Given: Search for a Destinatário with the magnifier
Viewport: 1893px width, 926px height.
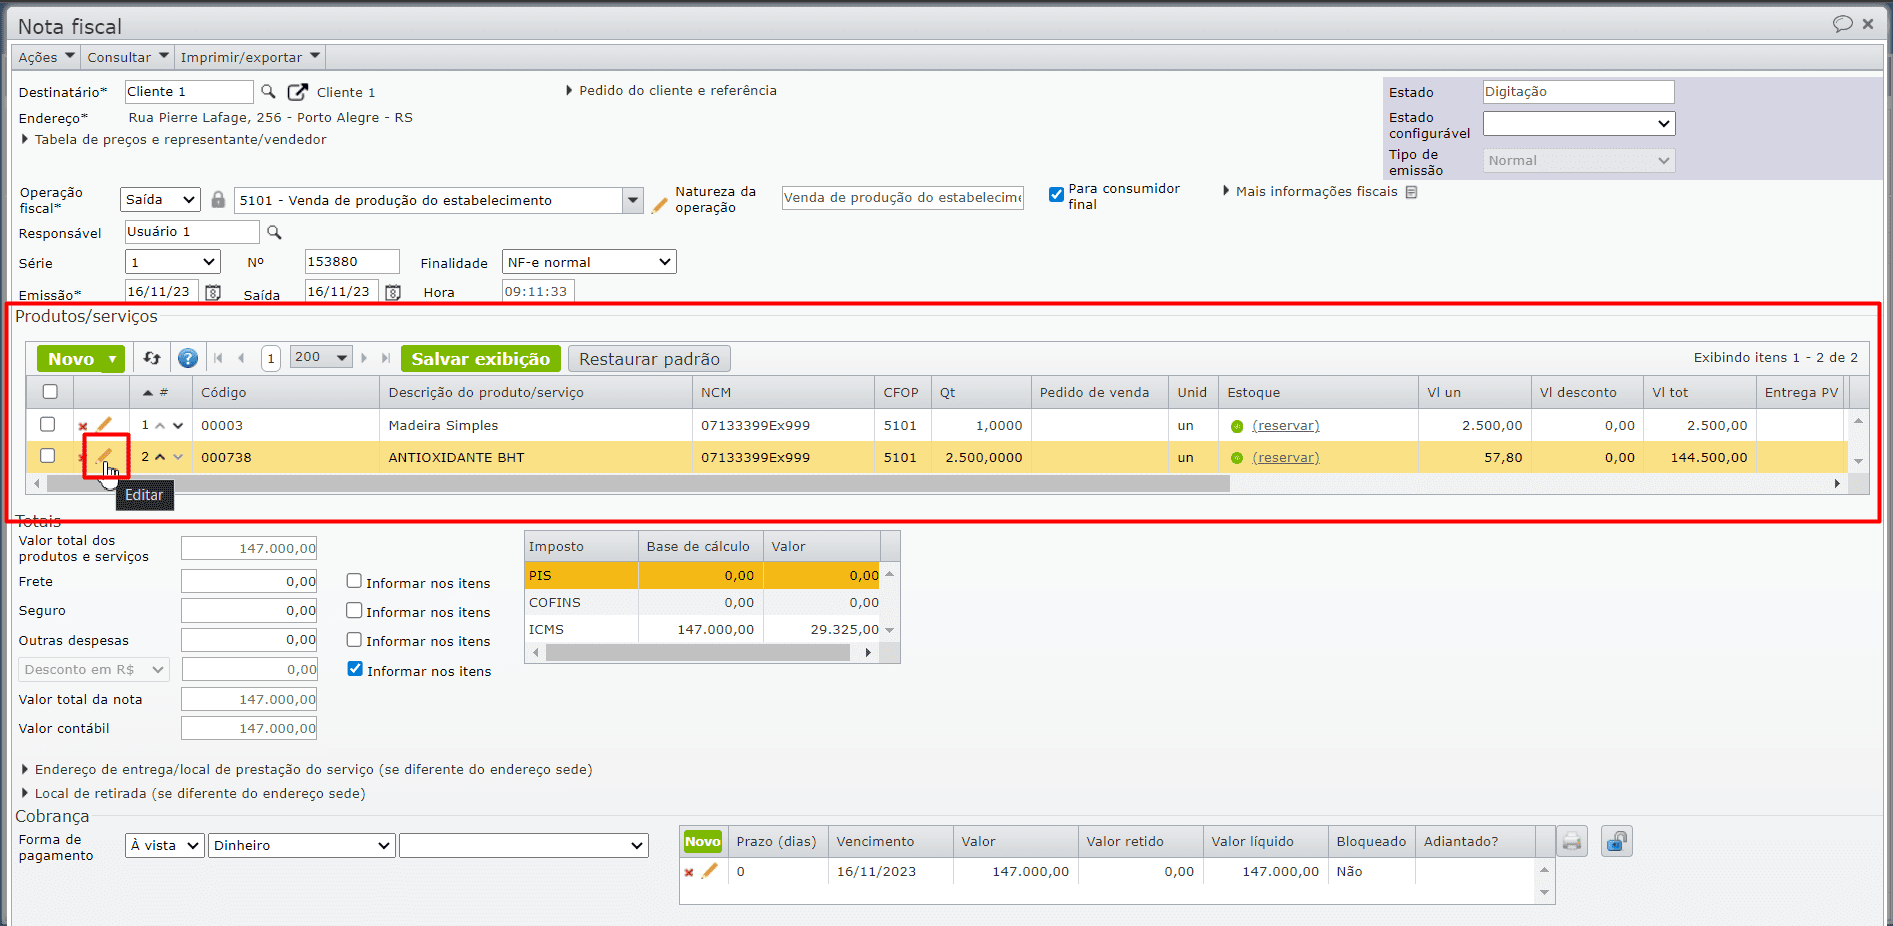Looking at the screenshot, I should click(x=268, y=92).
